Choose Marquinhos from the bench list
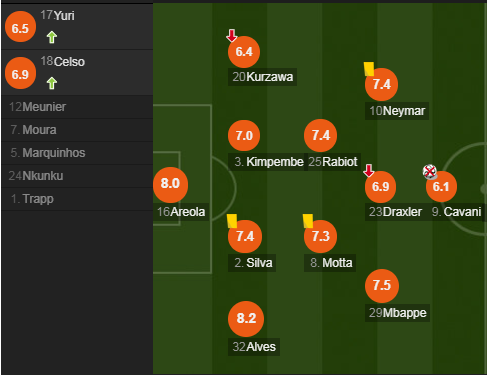The width and height of the screenshot is (487, 375). click(77, 153)
